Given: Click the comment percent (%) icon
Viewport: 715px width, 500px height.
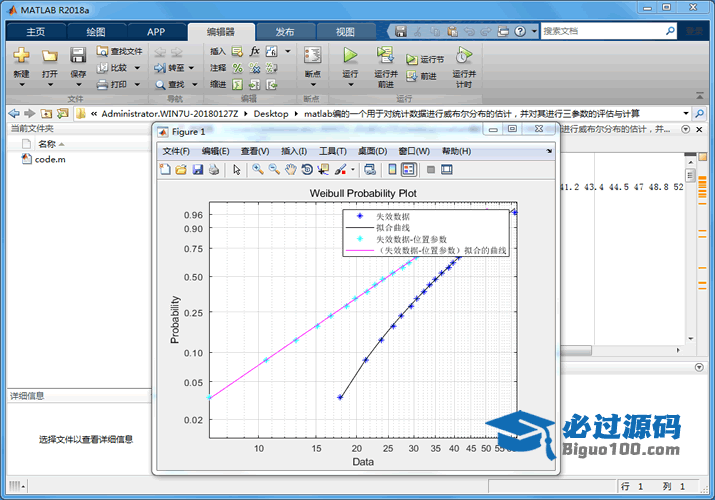Looking at the screenshot, I should [x=238, y=68].
